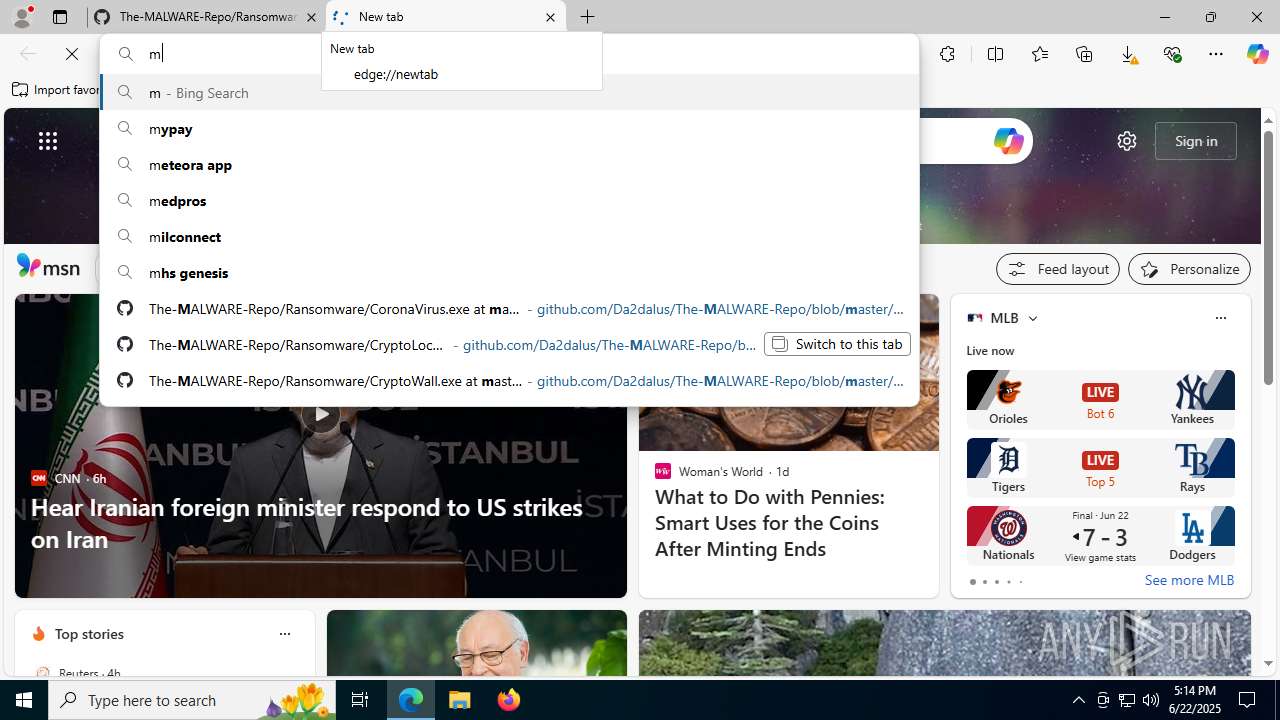
Task: Open the MLB card more options
Action: (1220, 318)
